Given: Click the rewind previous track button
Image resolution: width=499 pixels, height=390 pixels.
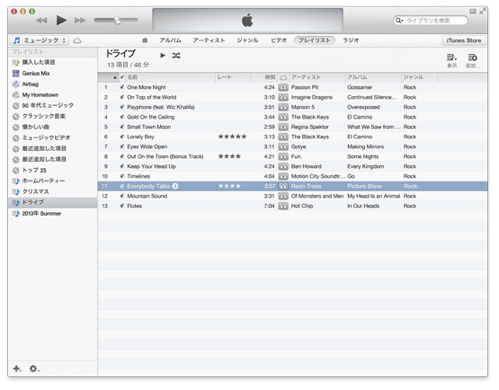Looking at the screenshot, I should click(x=42, y=21).
